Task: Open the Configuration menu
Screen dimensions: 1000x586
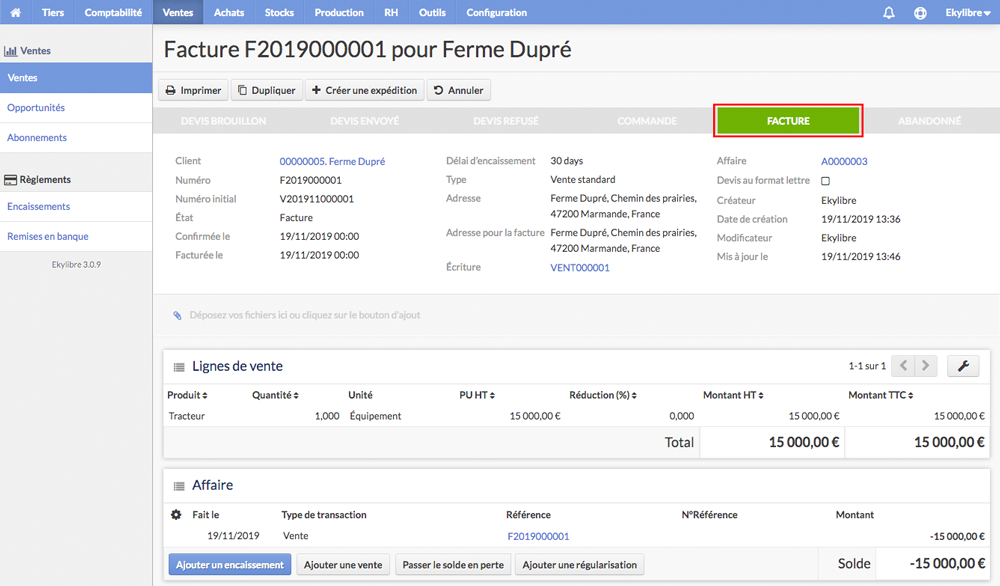Action: pyautogui.click(x=497, y=12)
